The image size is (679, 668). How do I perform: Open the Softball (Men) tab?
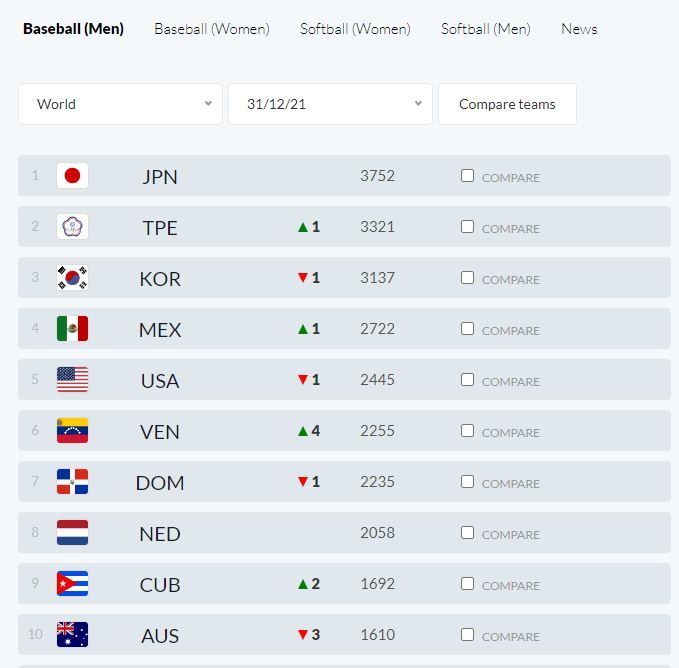coord(486,29)
